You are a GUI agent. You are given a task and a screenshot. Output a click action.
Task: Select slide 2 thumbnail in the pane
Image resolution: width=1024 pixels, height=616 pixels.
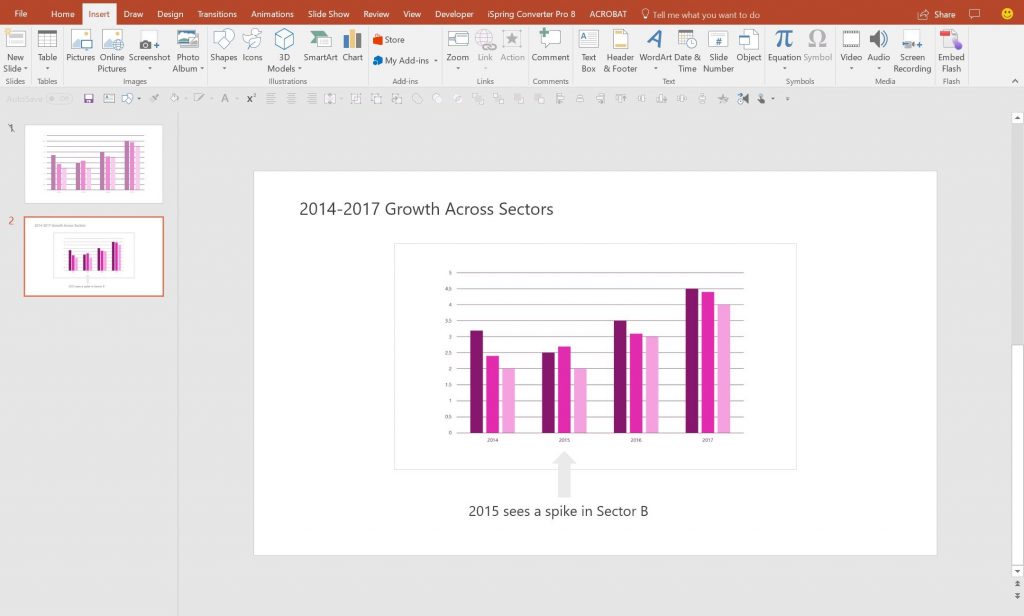click(x=93, y=256)
